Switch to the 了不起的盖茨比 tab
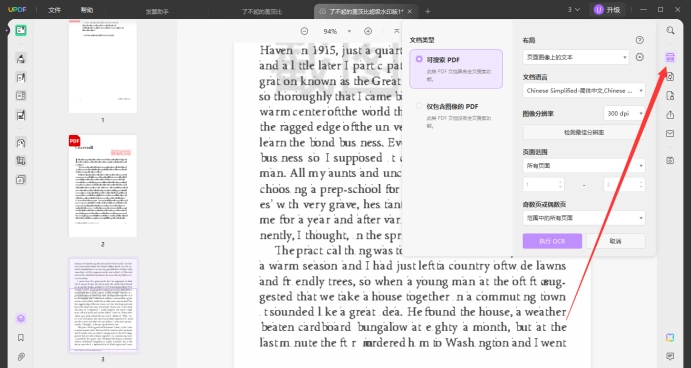 tap(262, 11)
